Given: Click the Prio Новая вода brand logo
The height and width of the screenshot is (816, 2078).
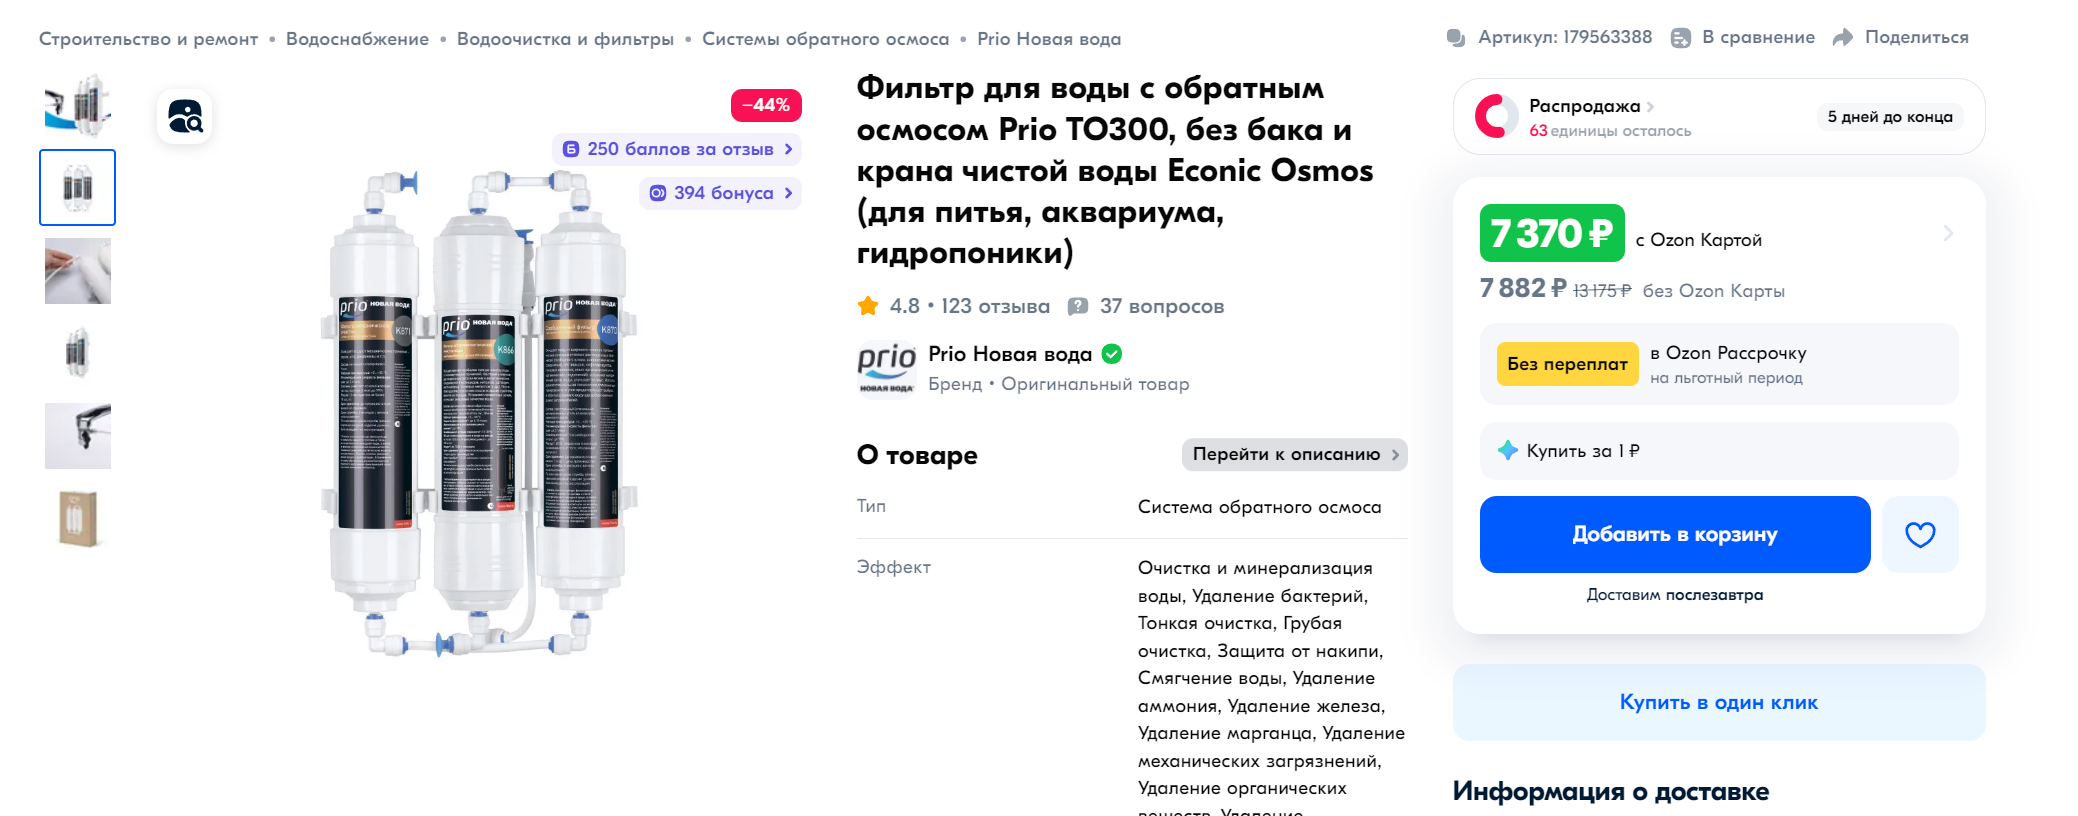Looking at the screenshot, I should [x=886, y=368].
